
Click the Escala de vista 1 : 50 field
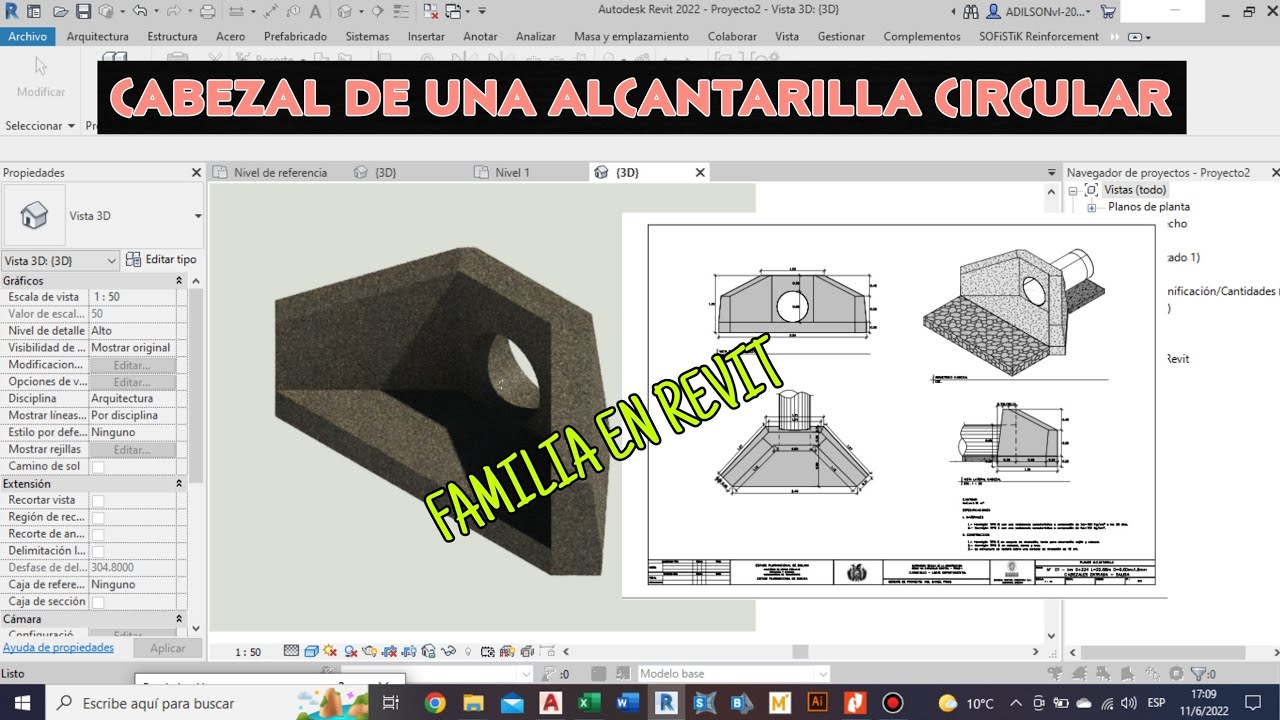(x=132, y=297)
